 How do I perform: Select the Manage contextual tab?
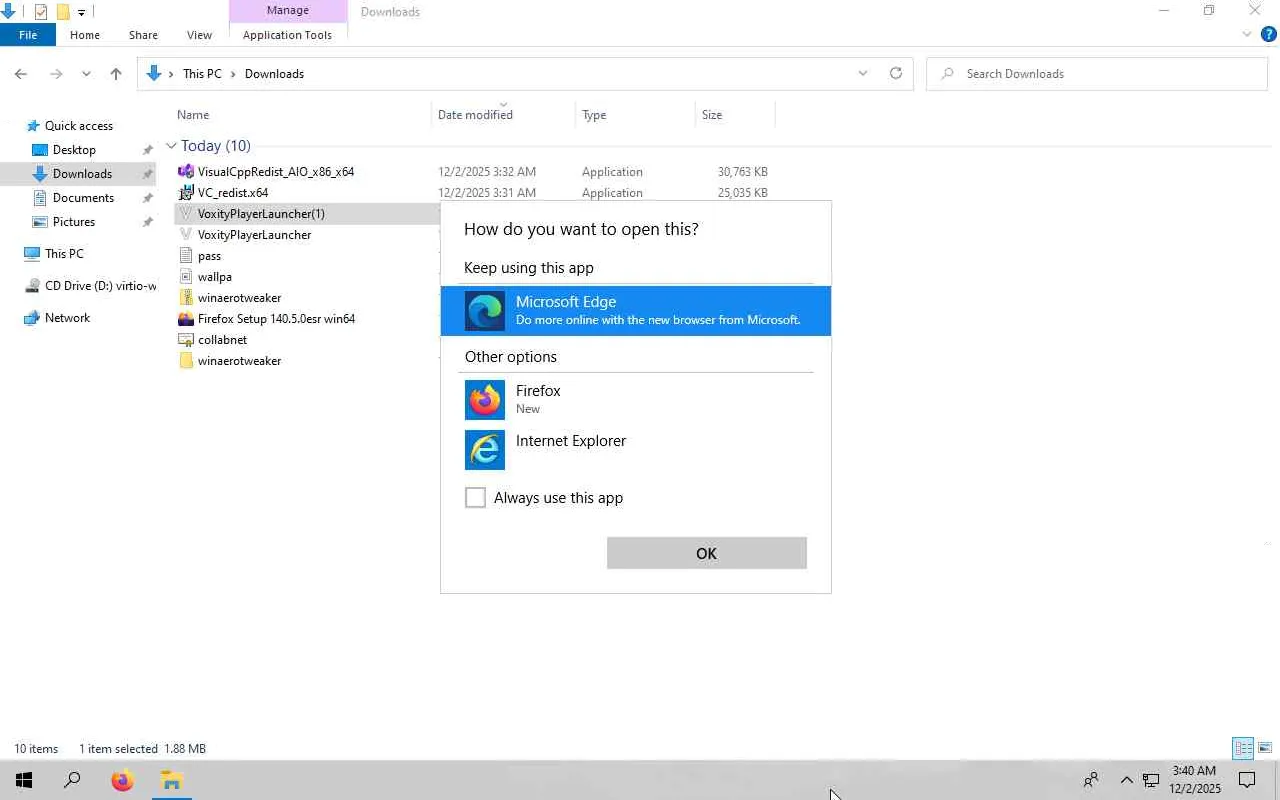(x=288, y=11)
